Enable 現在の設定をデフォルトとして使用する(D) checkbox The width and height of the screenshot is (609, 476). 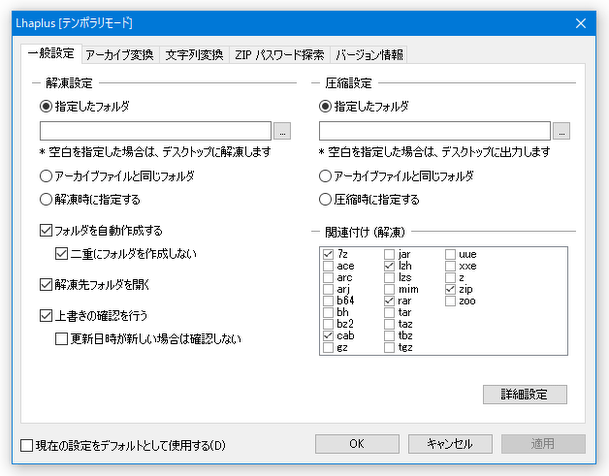click(x=26, y=445)
